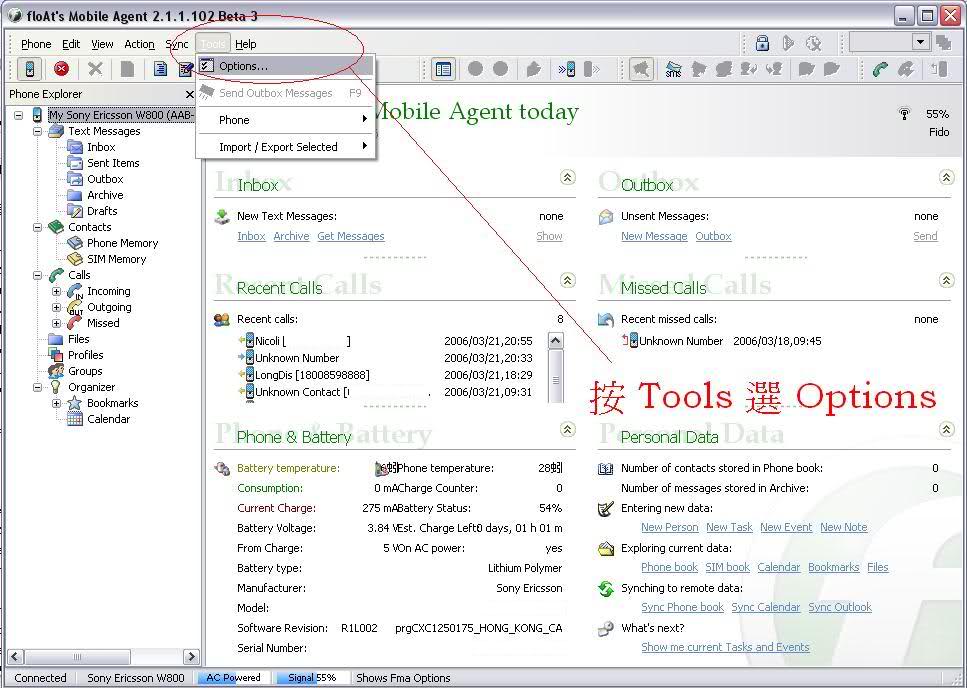Collapse the Phone & Battery section chevron

click(x=567, y=429)
